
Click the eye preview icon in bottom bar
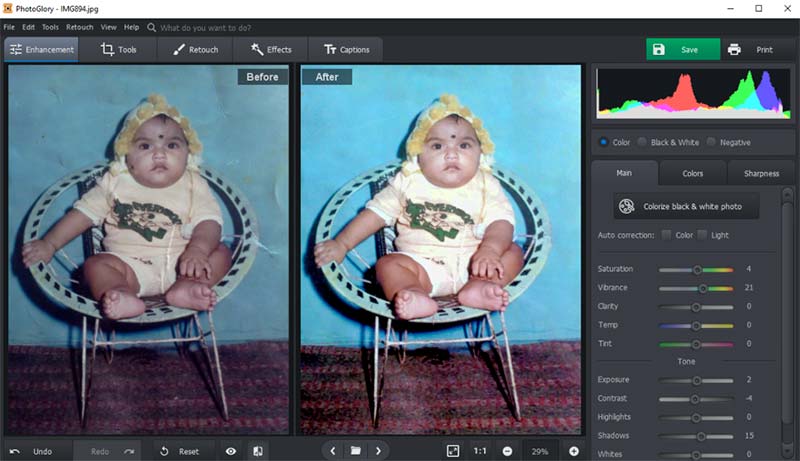(231, 451)
